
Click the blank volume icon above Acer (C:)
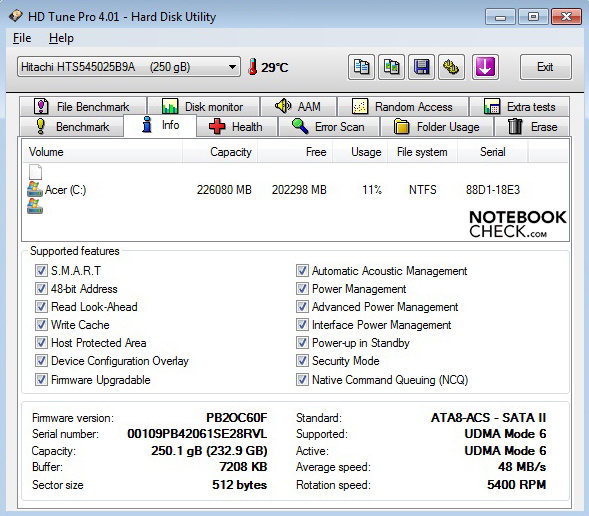pyautogui.click(x=35, y=172)
